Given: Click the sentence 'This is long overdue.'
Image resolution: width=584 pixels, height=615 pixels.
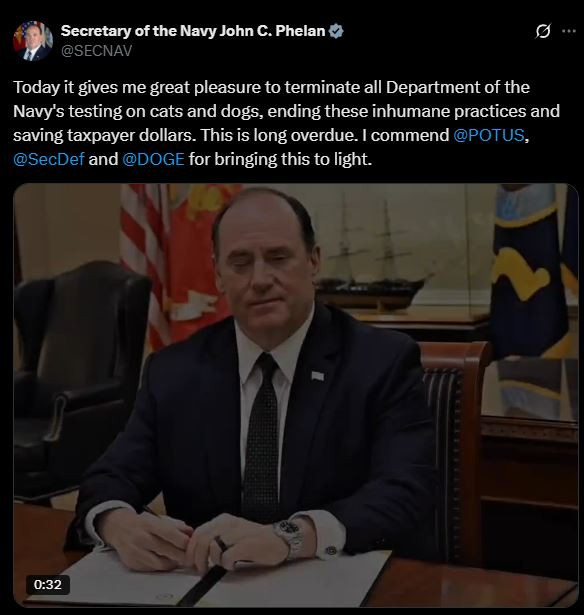Looking at the screenshot, I should [280, 135].
